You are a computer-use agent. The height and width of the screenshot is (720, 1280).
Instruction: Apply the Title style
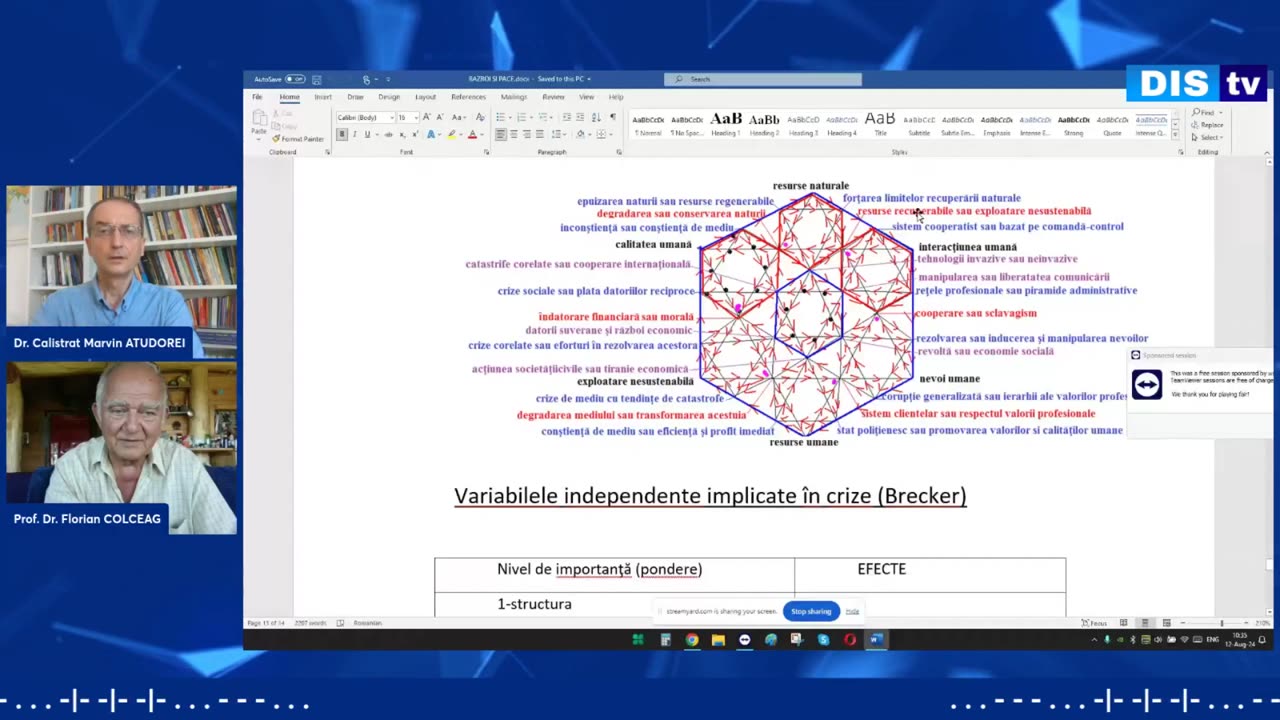881,123
